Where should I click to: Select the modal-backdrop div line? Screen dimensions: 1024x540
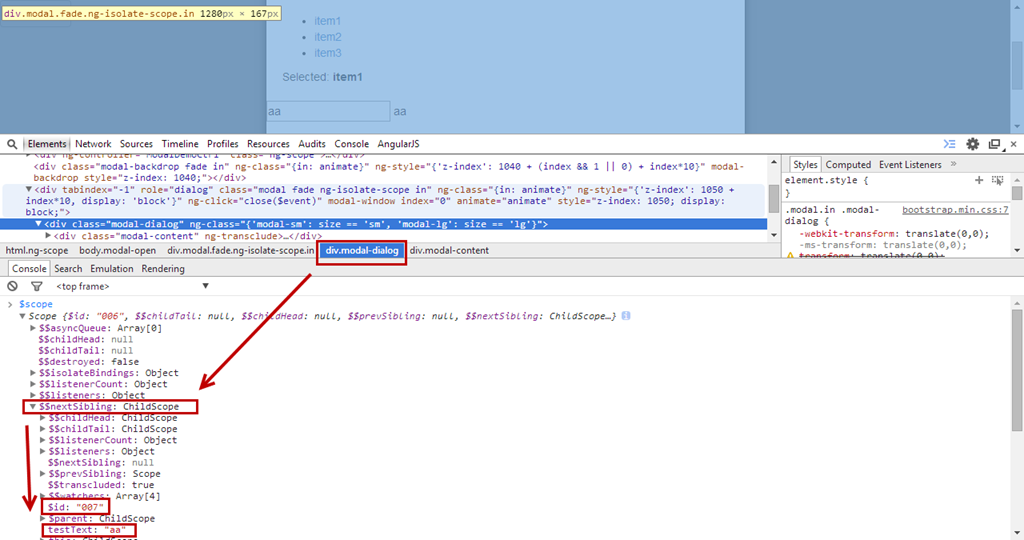pyautogui.click(x=389, y=172)
